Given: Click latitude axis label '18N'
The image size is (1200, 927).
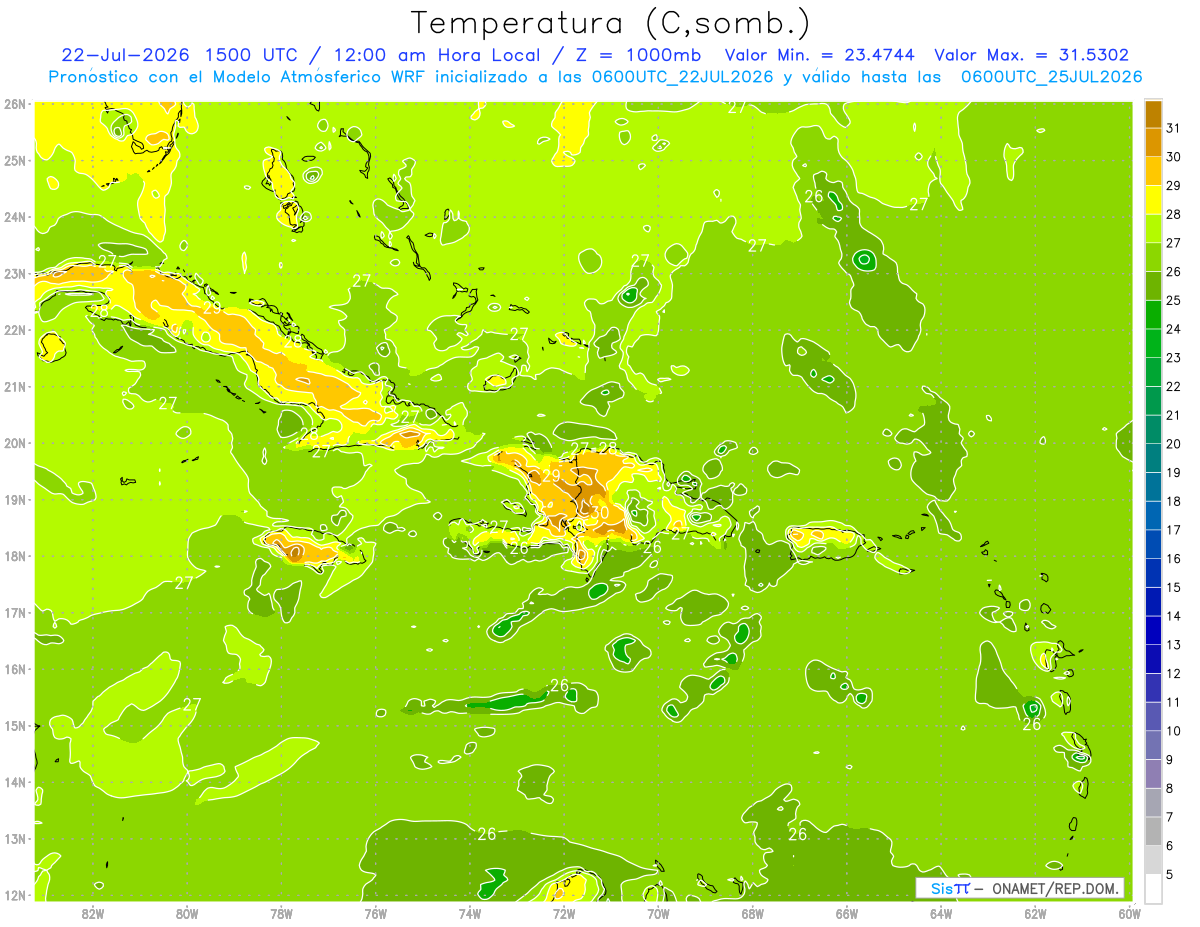Looking at the screenshot, I should point(14,556).
